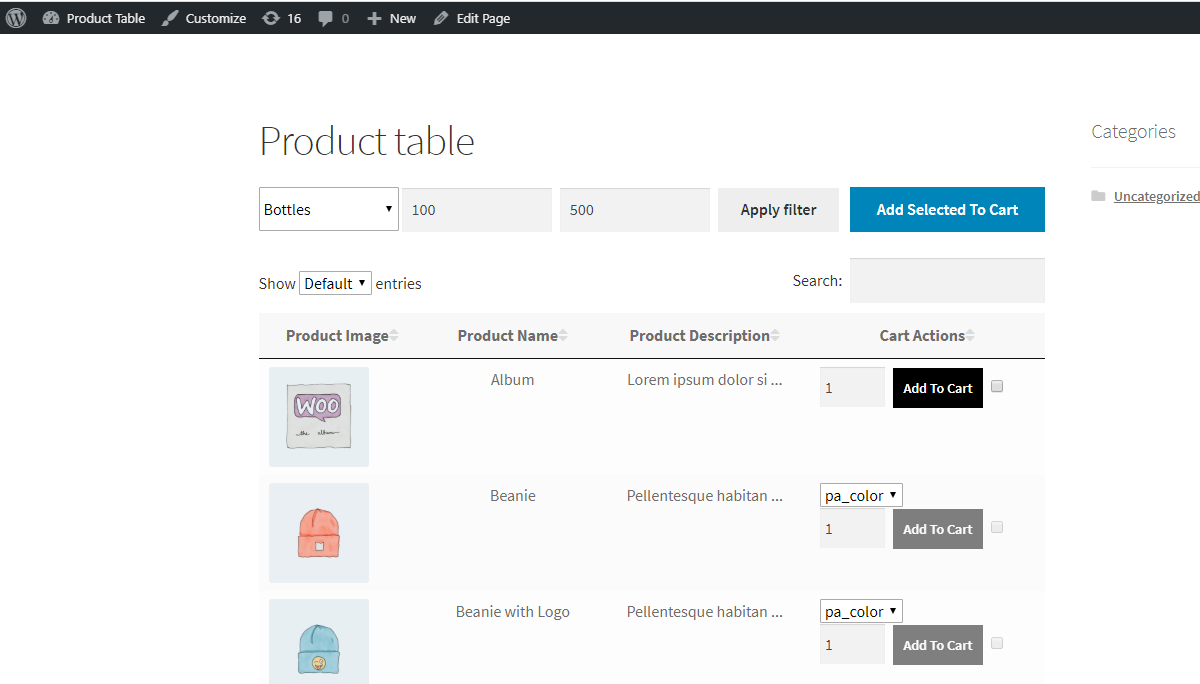
Task: Enable the checkbox next to Beanie's Add To Cart
Action: tap(997, 527)
